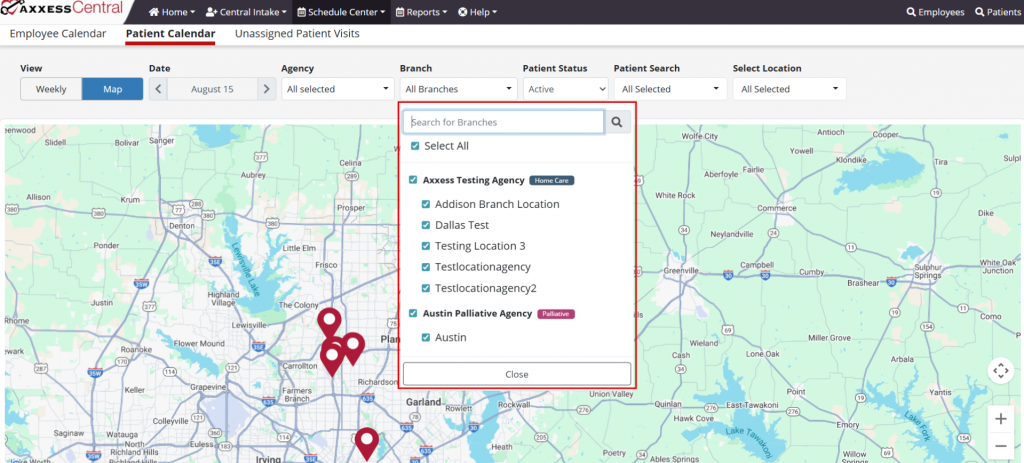
Task: Uncheck Testing Location 3
Action: point(426,246)
